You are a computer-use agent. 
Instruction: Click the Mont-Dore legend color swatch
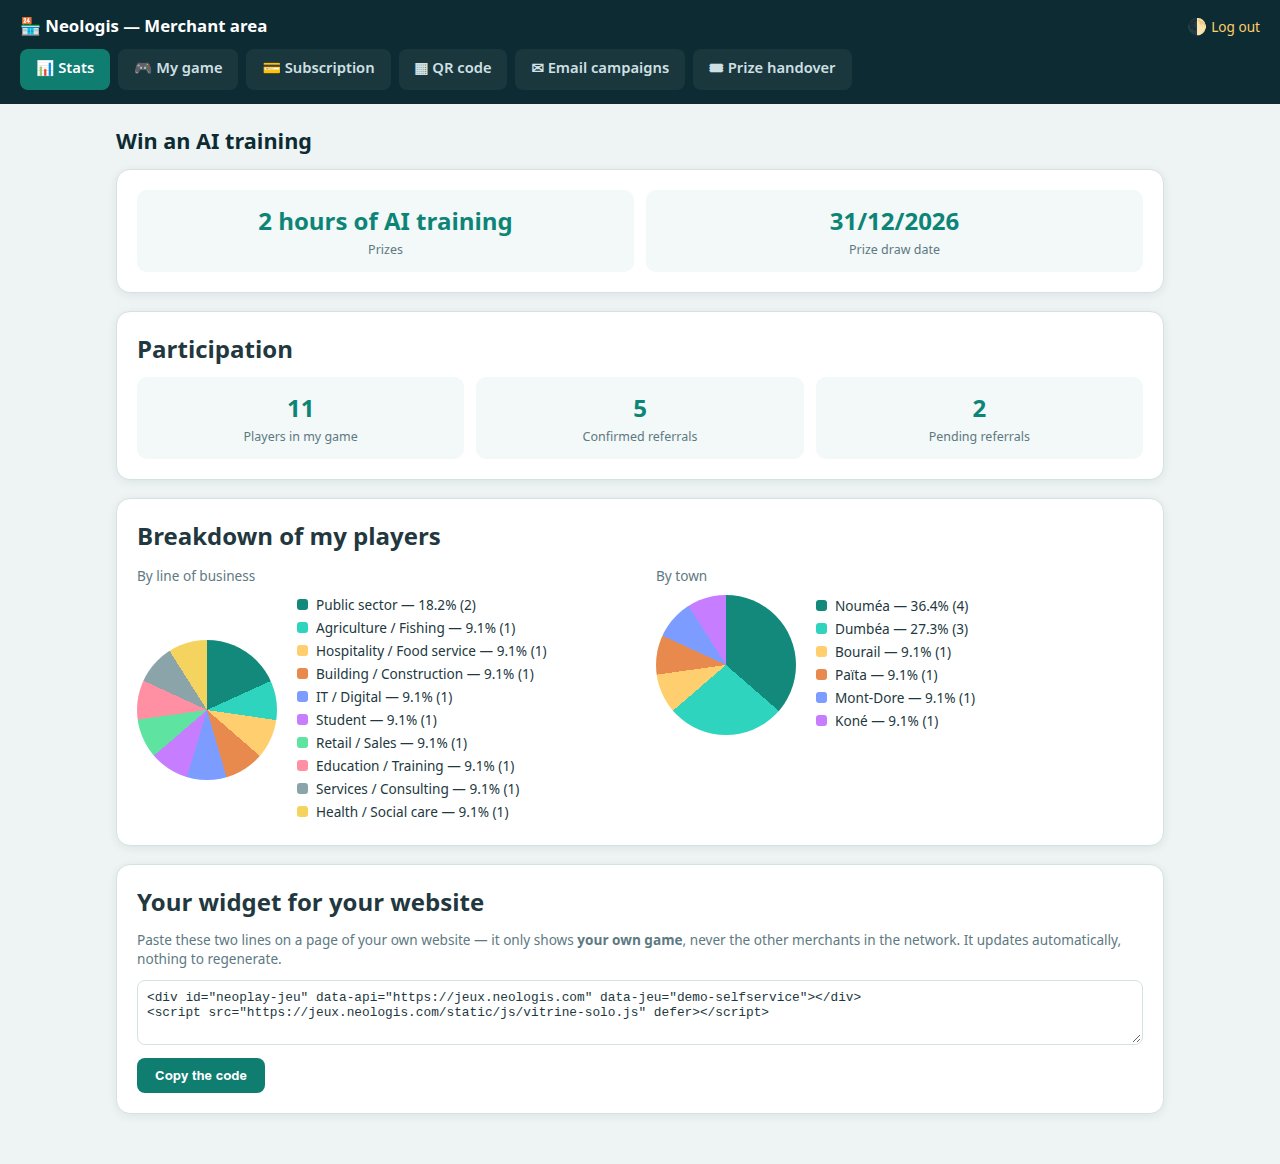(x=822, y=698)
